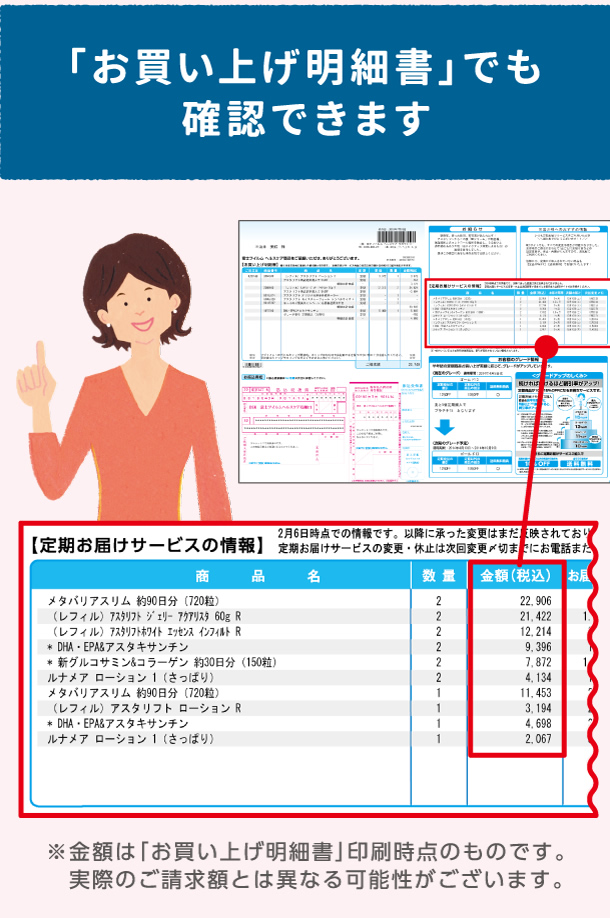
Task: Click the ※金額は「お買い上げ明細書」印刷時点 footnote
Action: point(307,851)
